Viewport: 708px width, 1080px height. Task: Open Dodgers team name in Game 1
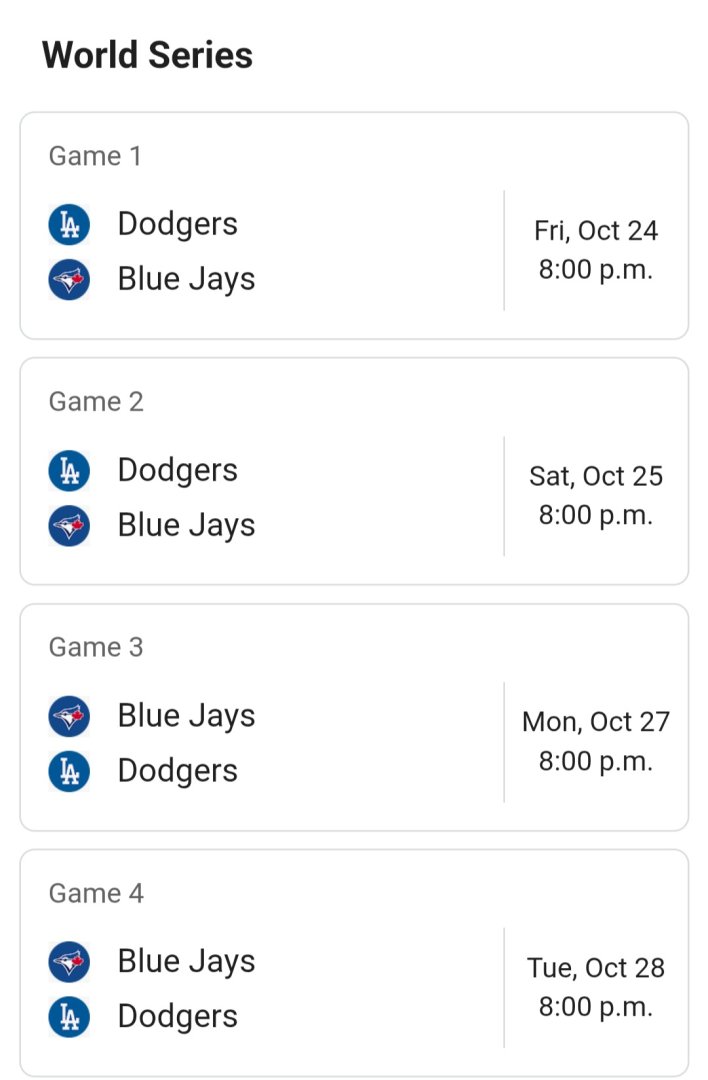pyautogui.click(x=177, y=224)
